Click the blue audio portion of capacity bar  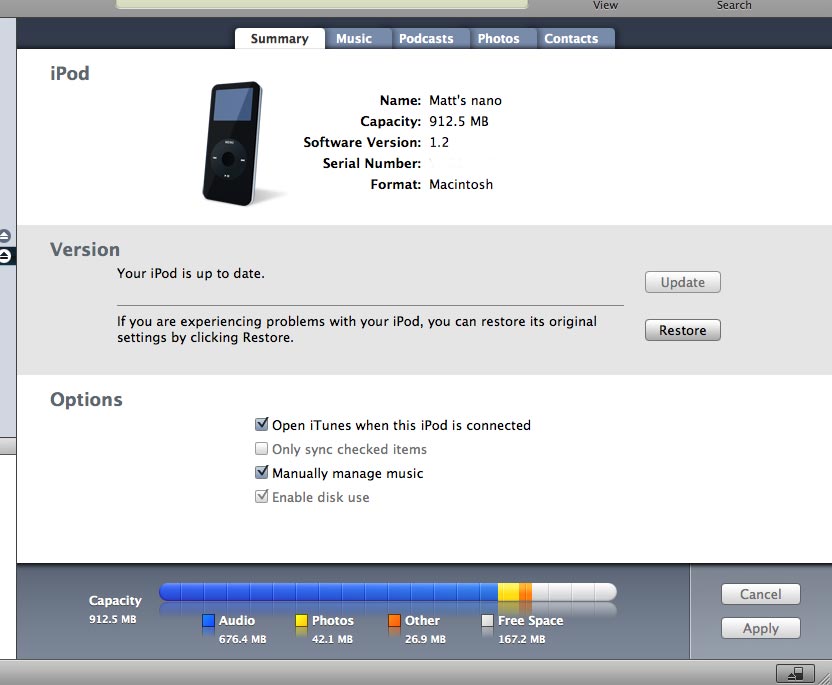point(328,592)
